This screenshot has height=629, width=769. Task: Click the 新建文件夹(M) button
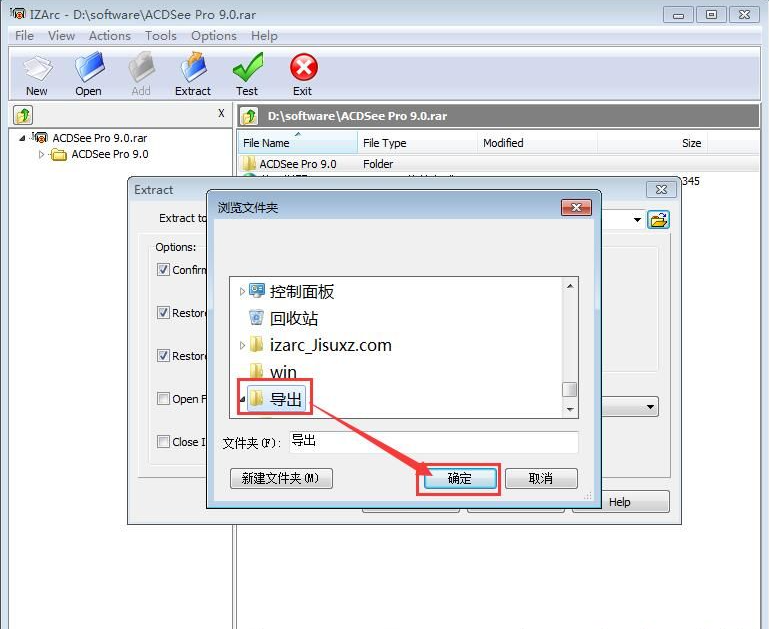click(281, 478)
